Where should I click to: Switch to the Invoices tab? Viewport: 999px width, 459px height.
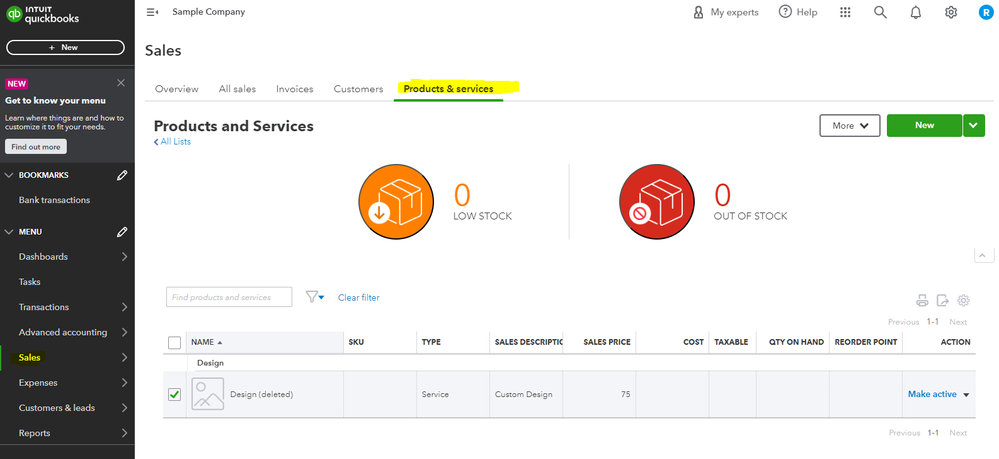coord(294,89)
